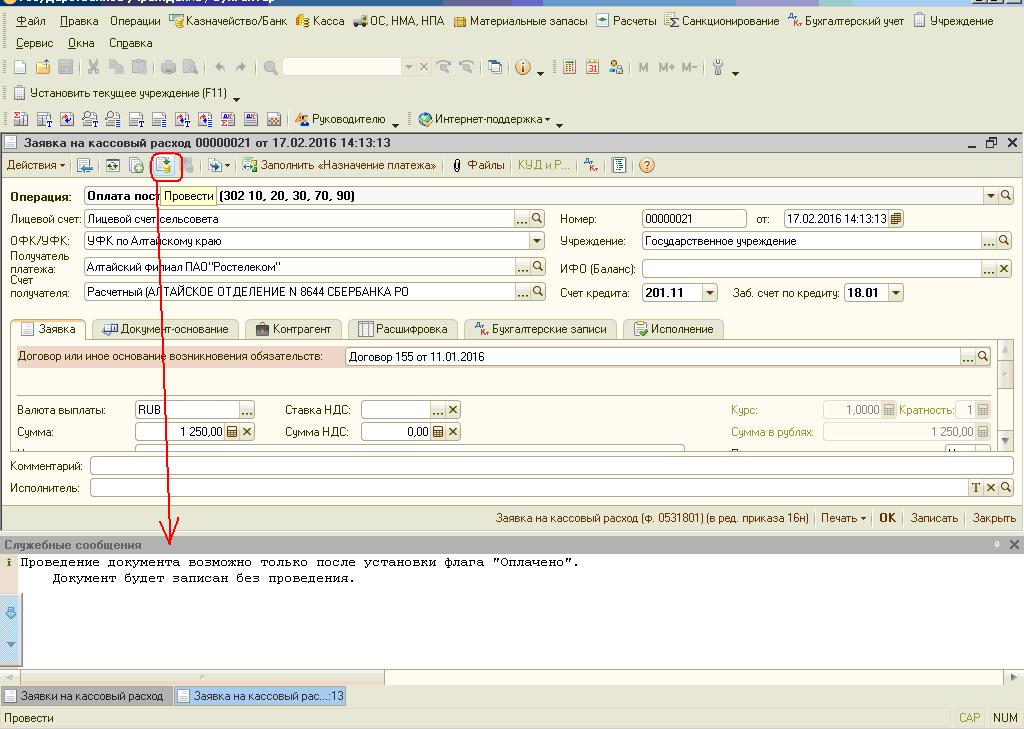Open the Операции menu
The width and height of the screenshot is (1024, 729).
click(135, 21)
